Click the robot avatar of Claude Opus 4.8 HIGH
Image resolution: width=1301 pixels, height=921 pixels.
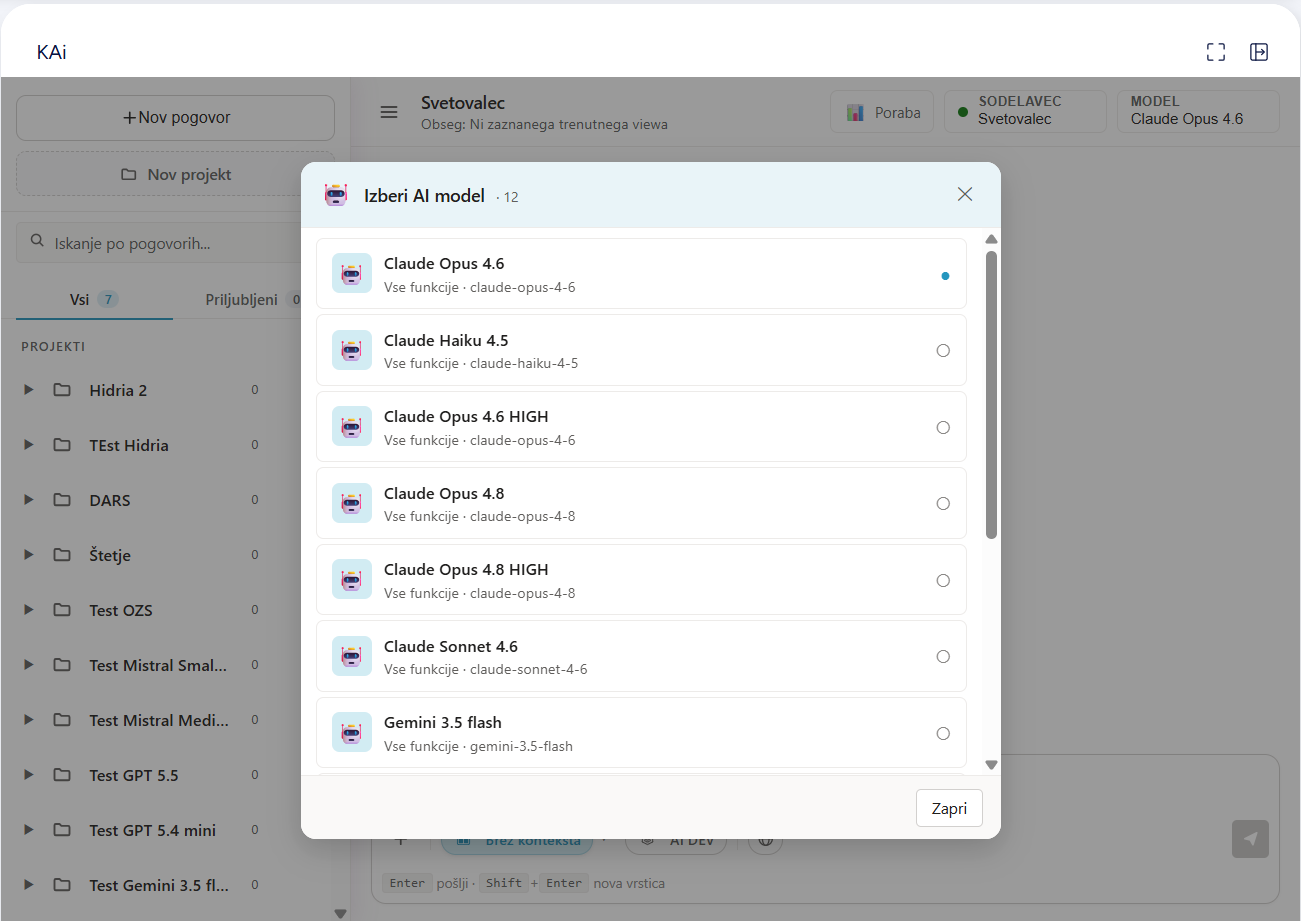pos(351,580)
